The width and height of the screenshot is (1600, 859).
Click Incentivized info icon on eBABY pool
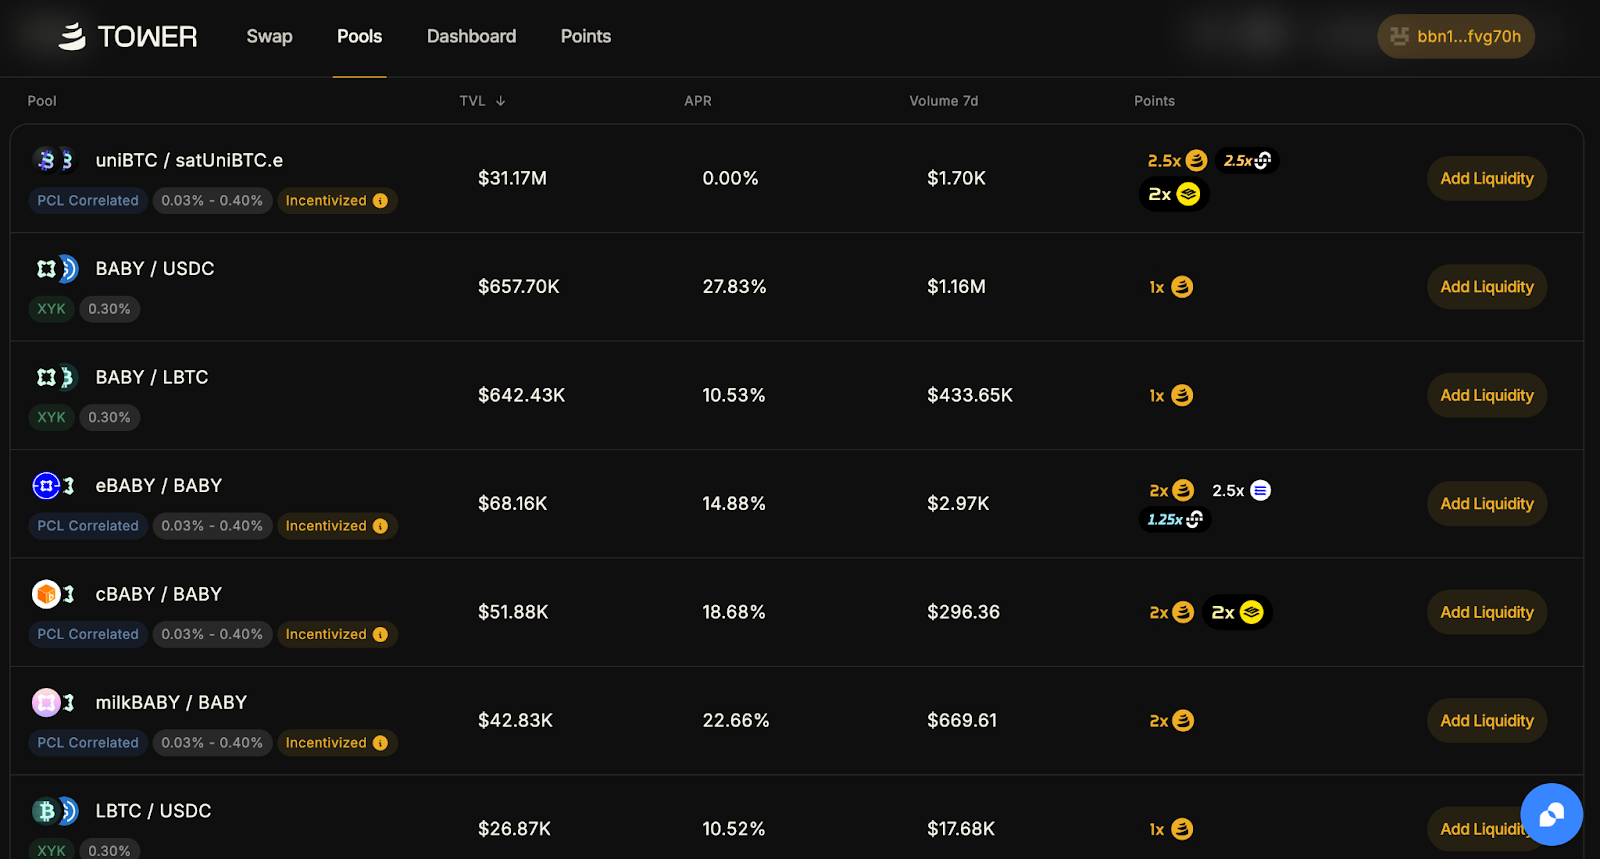point(380,526)
